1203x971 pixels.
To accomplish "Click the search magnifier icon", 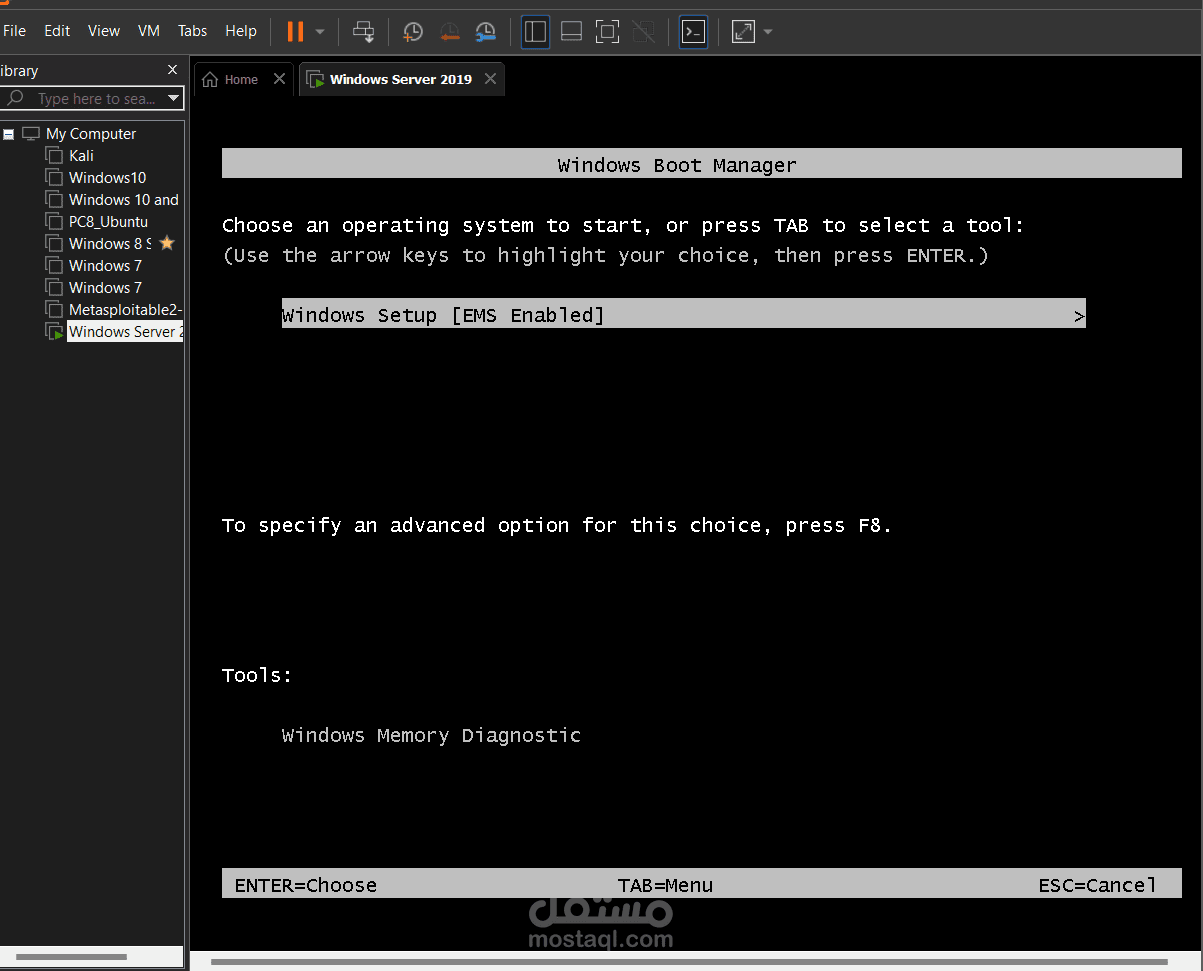I will coord(15,98).
